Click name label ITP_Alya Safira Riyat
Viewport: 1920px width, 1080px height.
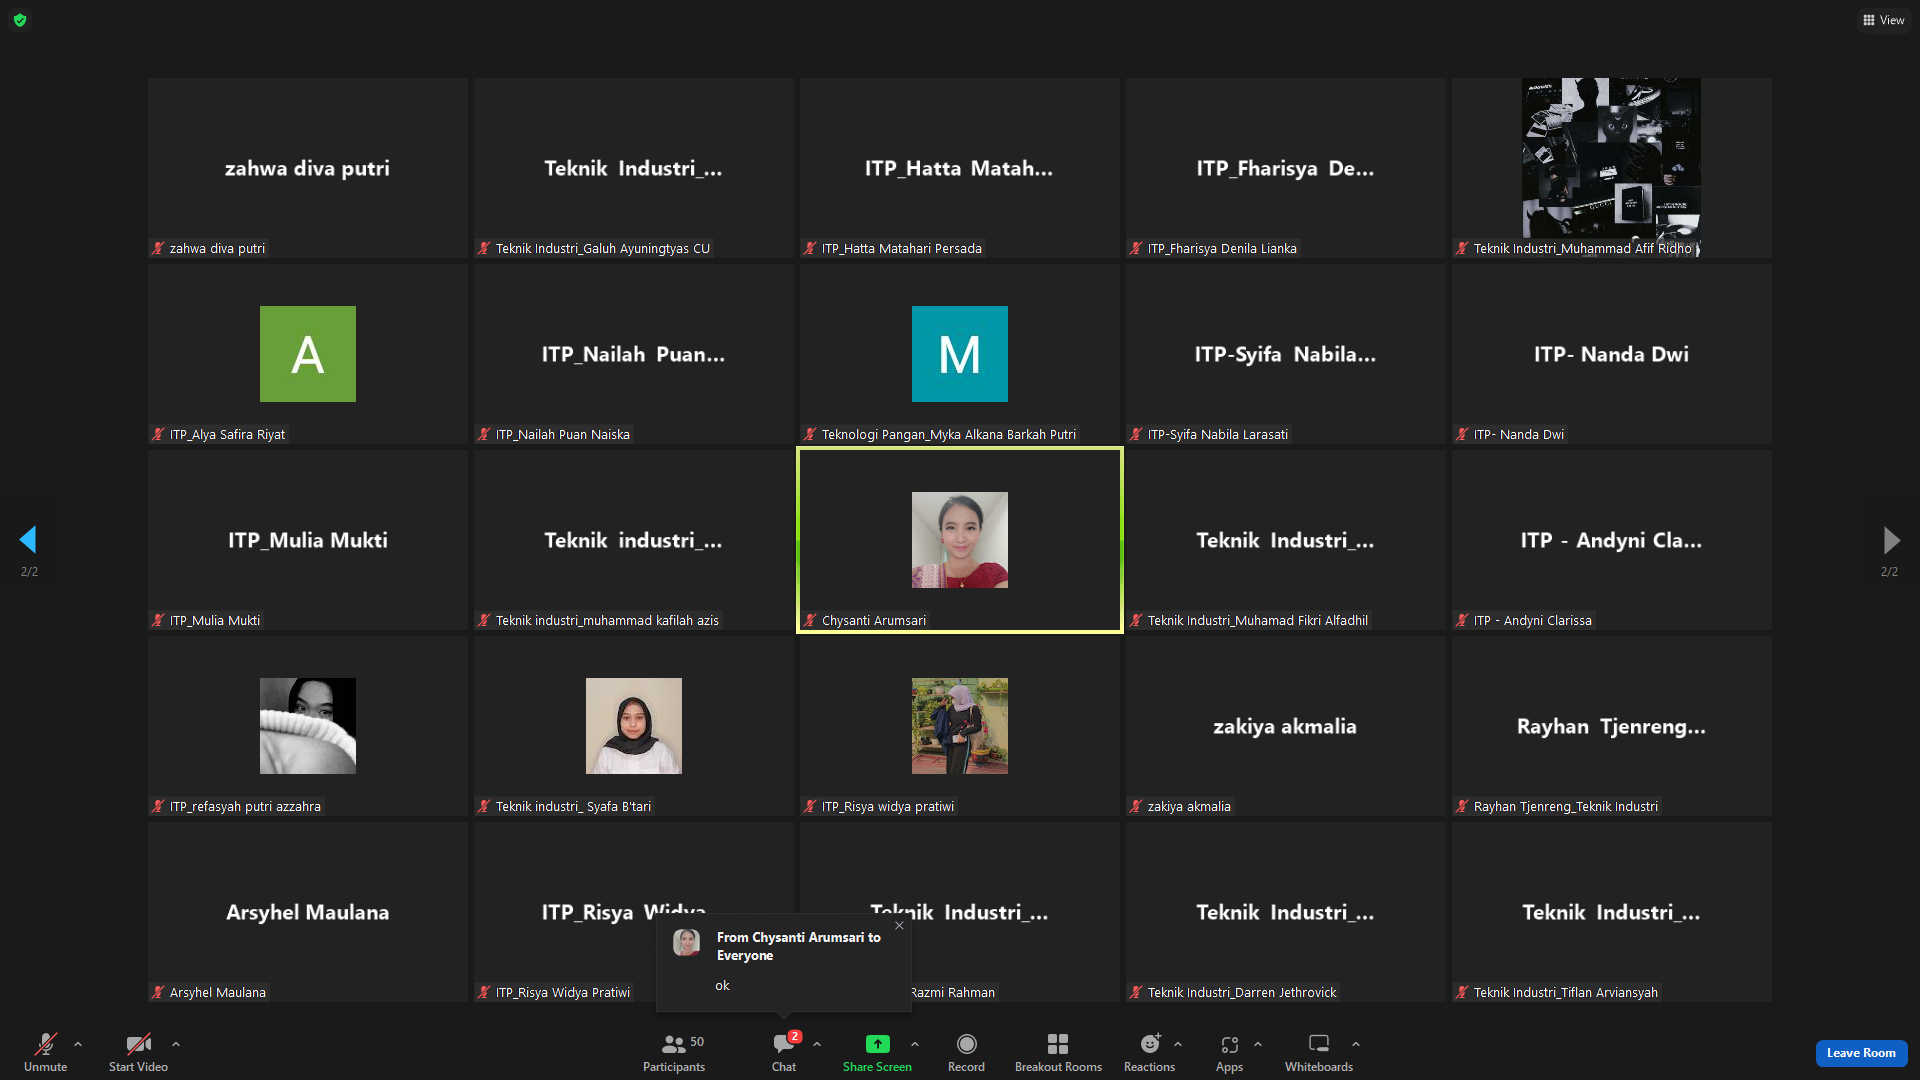pyautogui.click(x=227, y=434)
